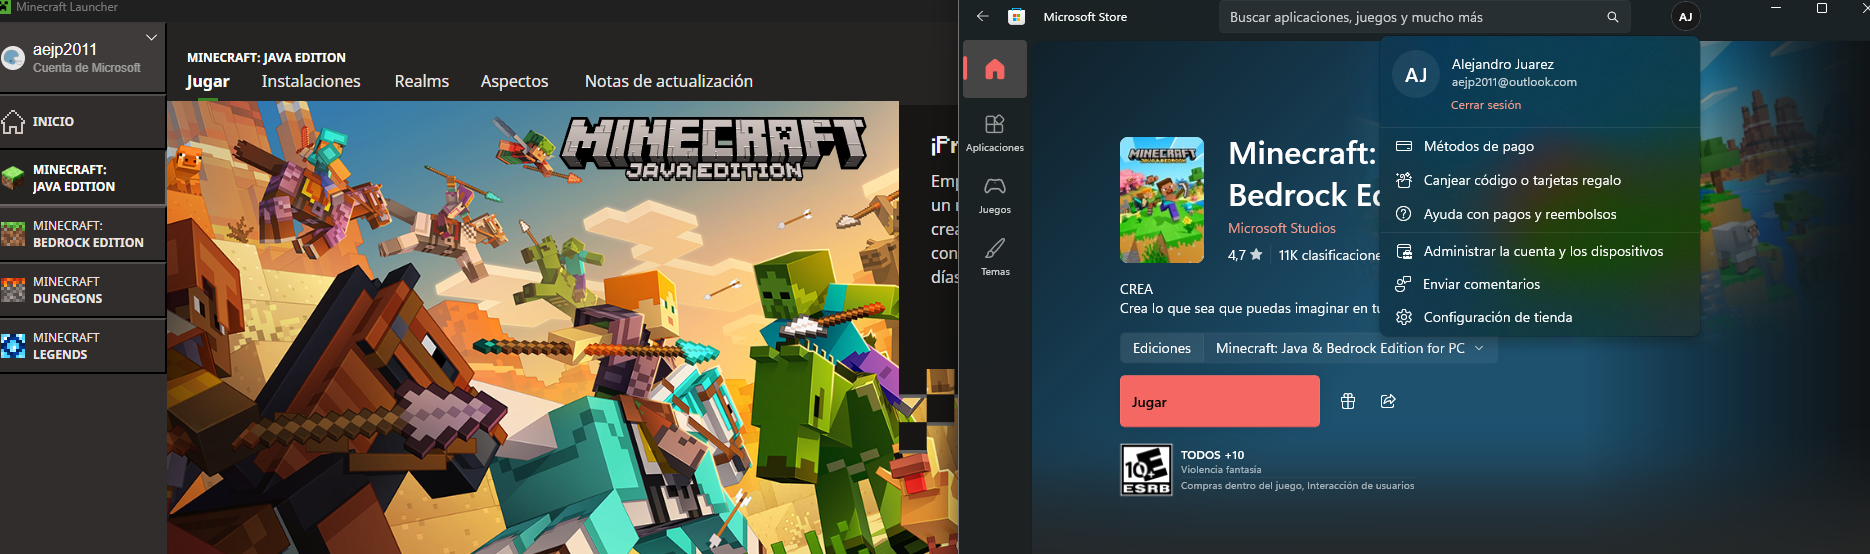Click the gift icon beside Jugar

click(1348, 401)
